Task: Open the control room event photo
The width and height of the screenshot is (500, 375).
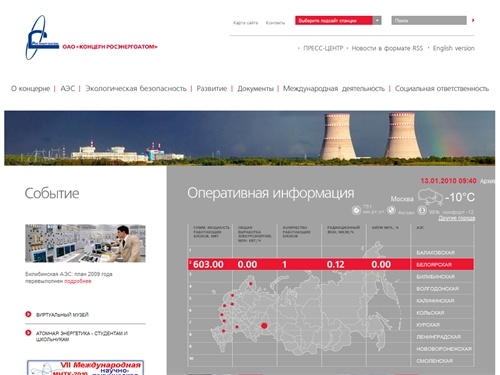Action: [85, 243]
